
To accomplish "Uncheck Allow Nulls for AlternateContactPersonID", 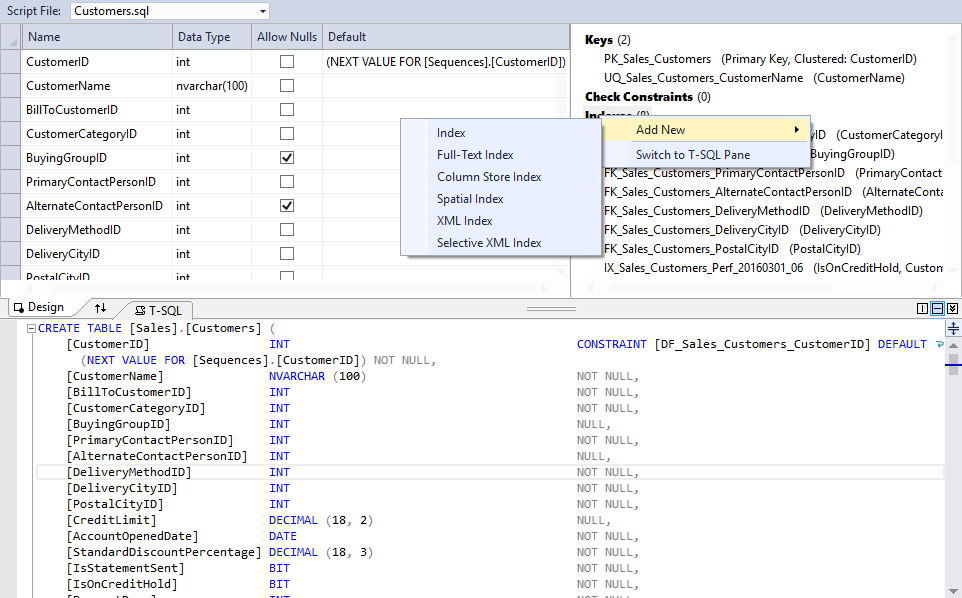I will (287, 205).
